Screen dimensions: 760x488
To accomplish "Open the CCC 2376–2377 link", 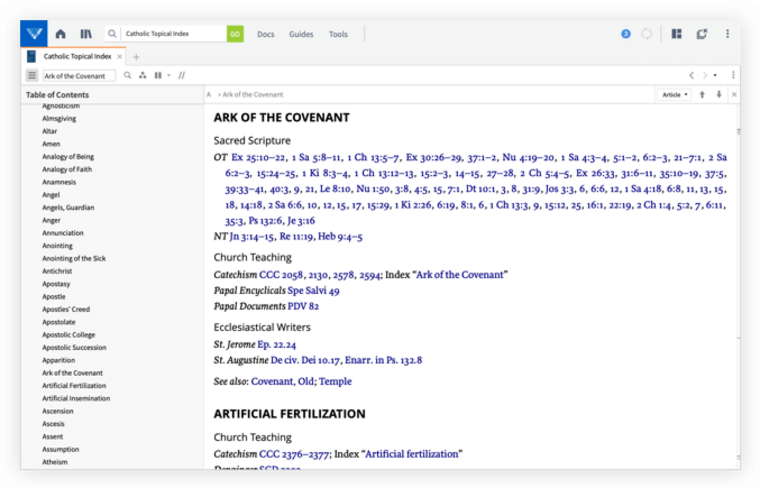I will 294,454.
